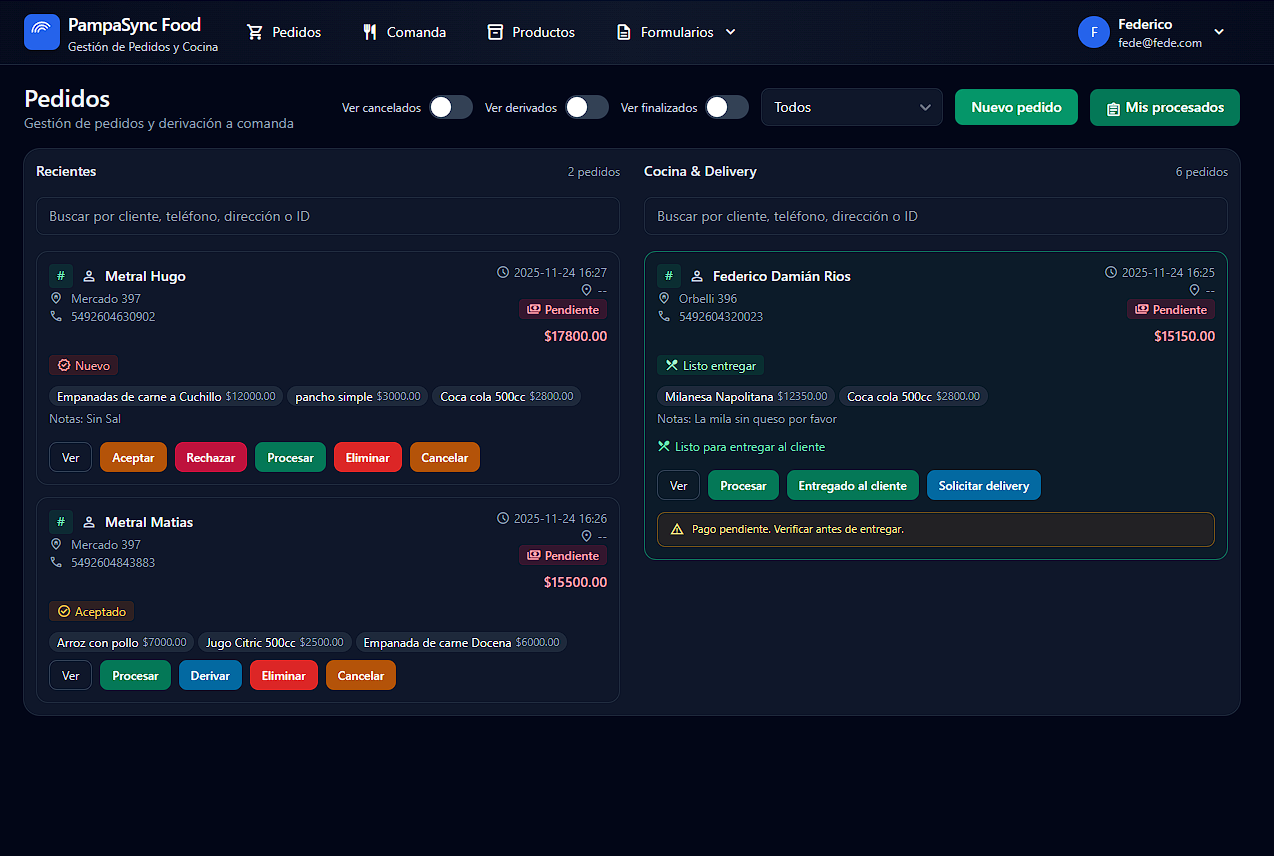The height and width of the screenshot is (856, 1274).
Task: Click the Nuevo pedido button
Action: [x=1016, y=108]
